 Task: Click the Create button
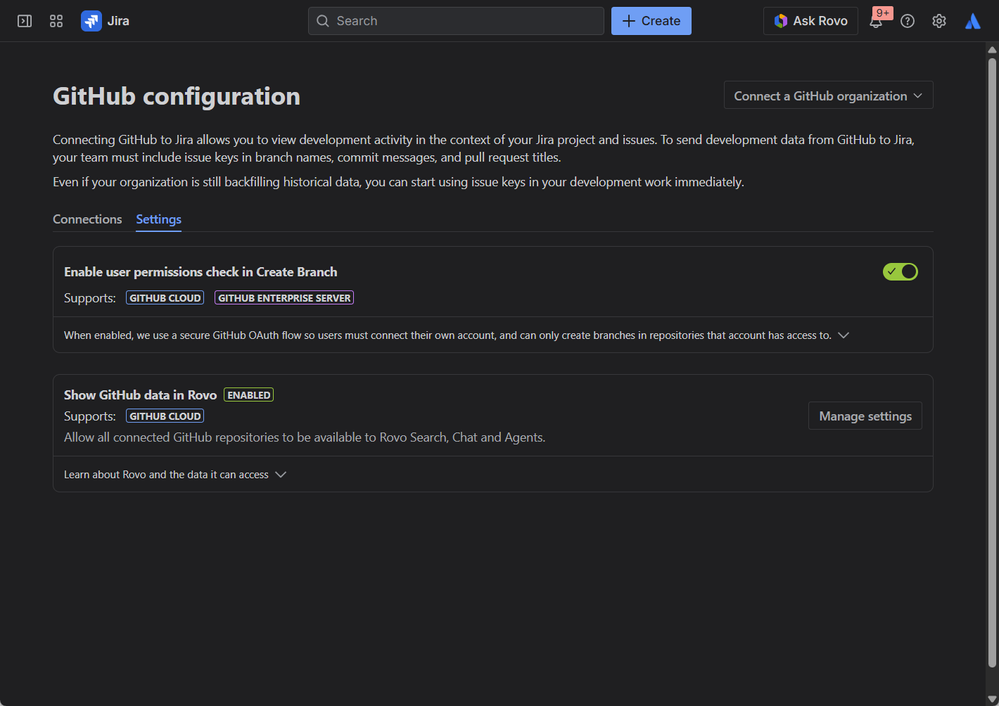click(x=651, y=21)
